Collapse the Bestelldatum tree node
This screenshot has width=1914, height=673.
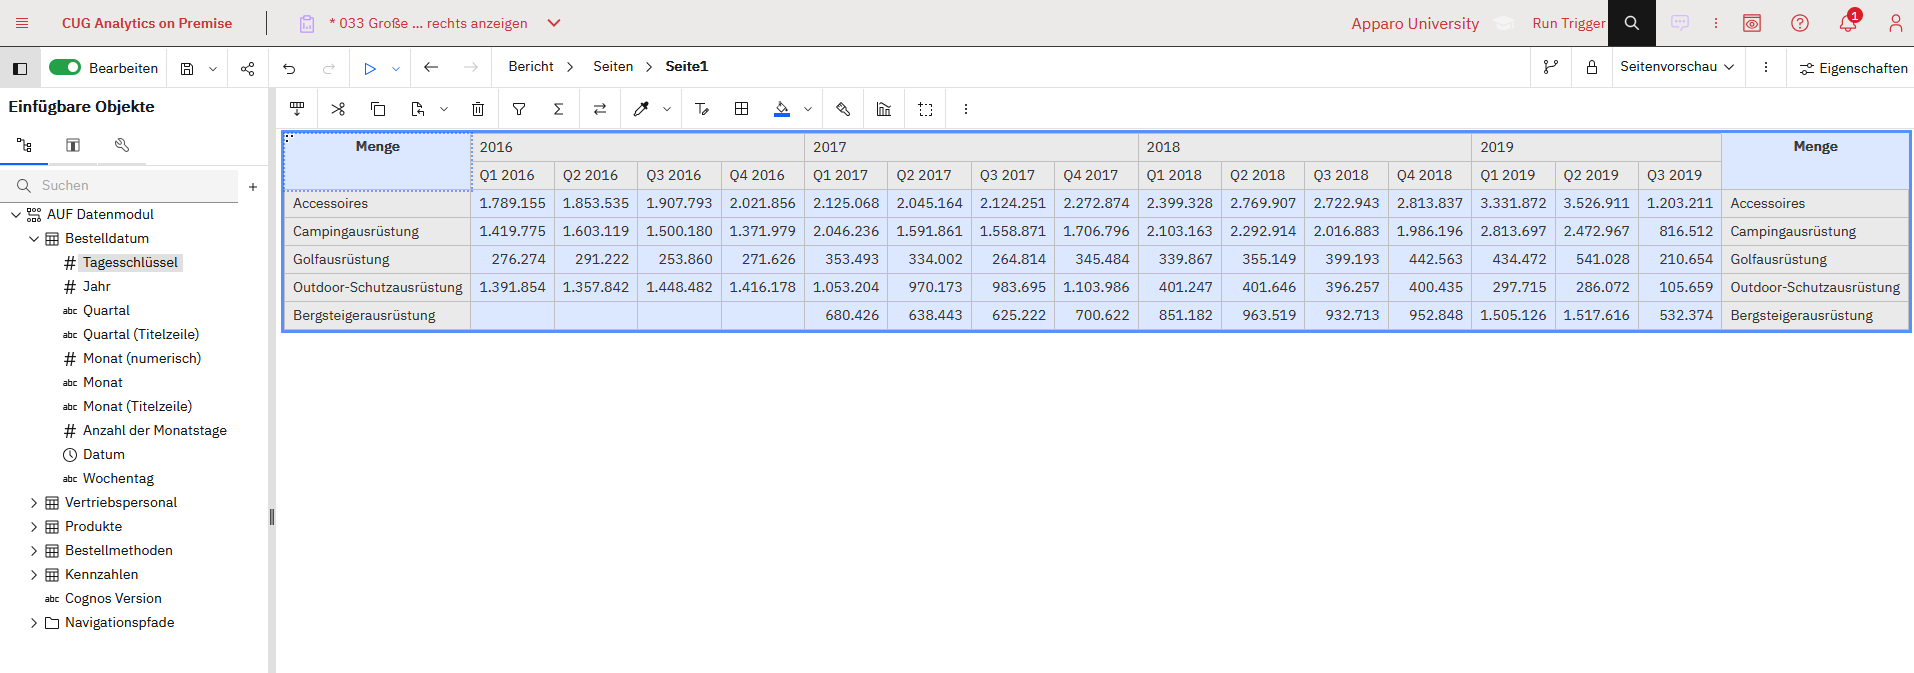34,239
